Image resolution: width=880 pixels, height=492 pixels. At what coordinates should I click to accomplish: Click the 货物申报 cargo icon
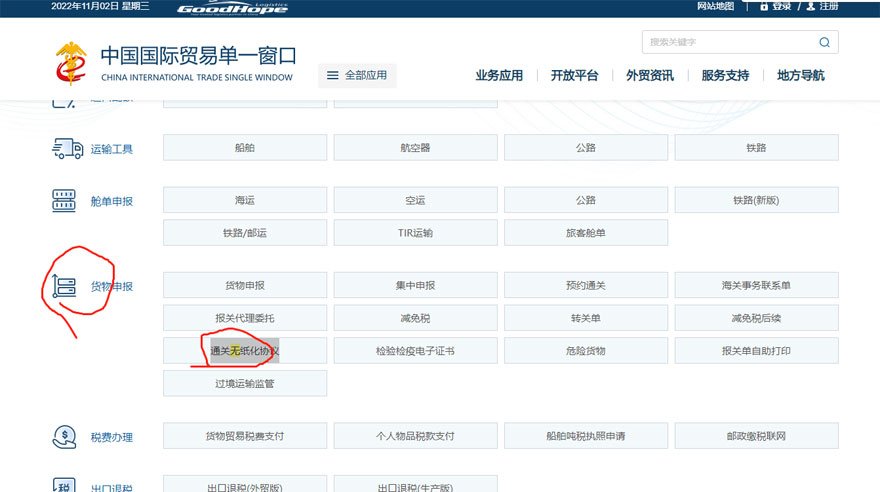click(x=64, y=286)
